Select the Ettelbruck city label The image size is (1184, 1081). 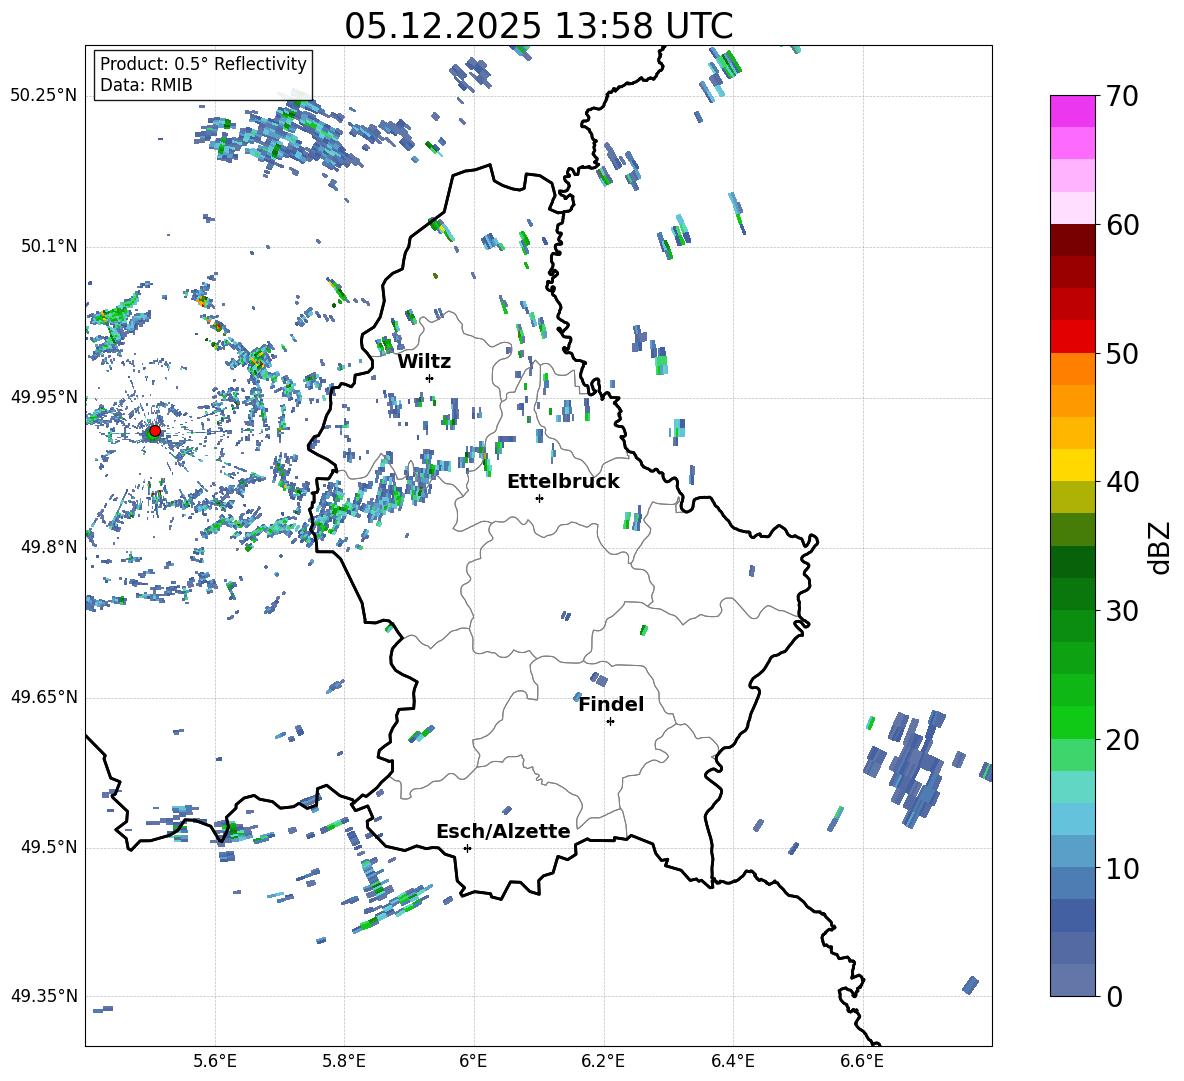click(563, 482)
